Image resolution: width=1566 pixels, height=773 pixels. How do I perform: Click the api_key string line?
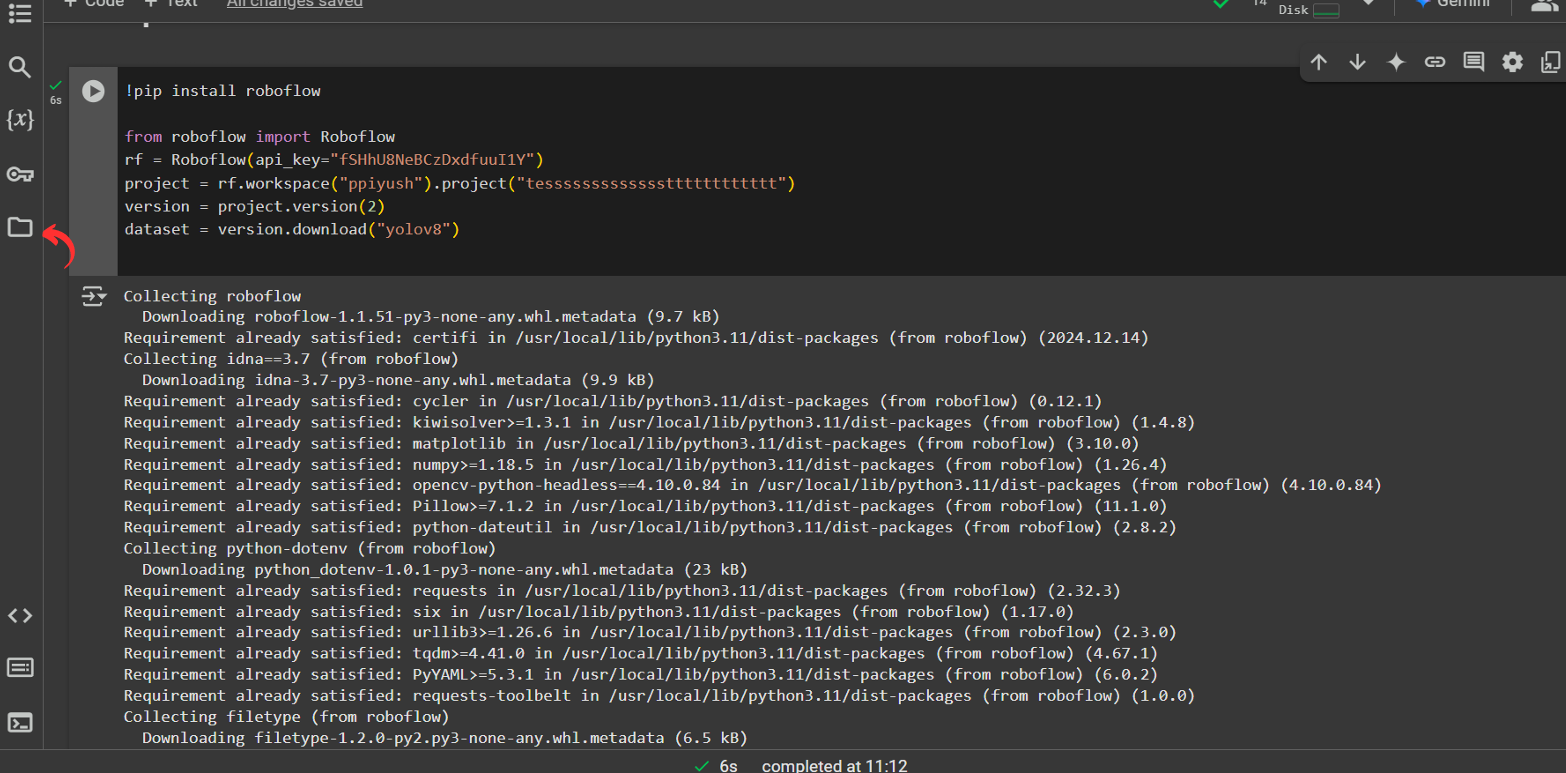(334, 160)
